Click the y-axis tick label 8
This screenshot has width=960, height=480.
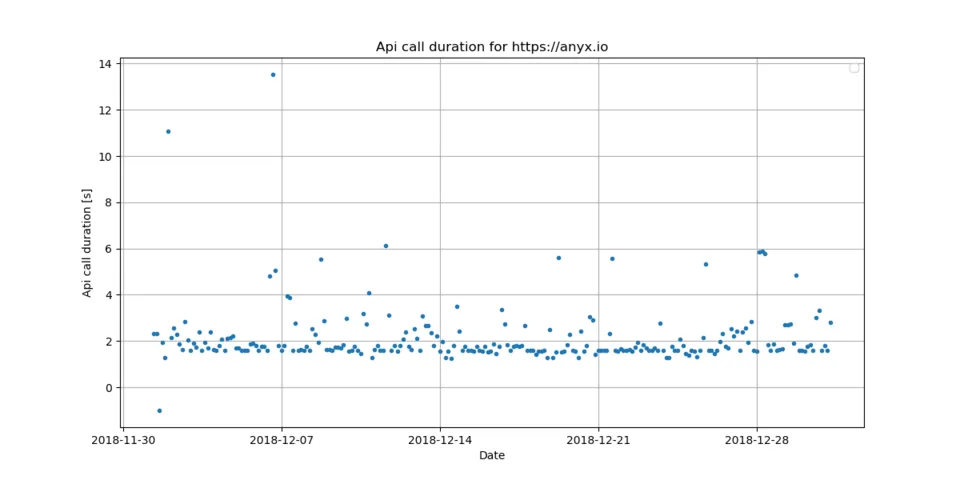[x=108, y=203]
